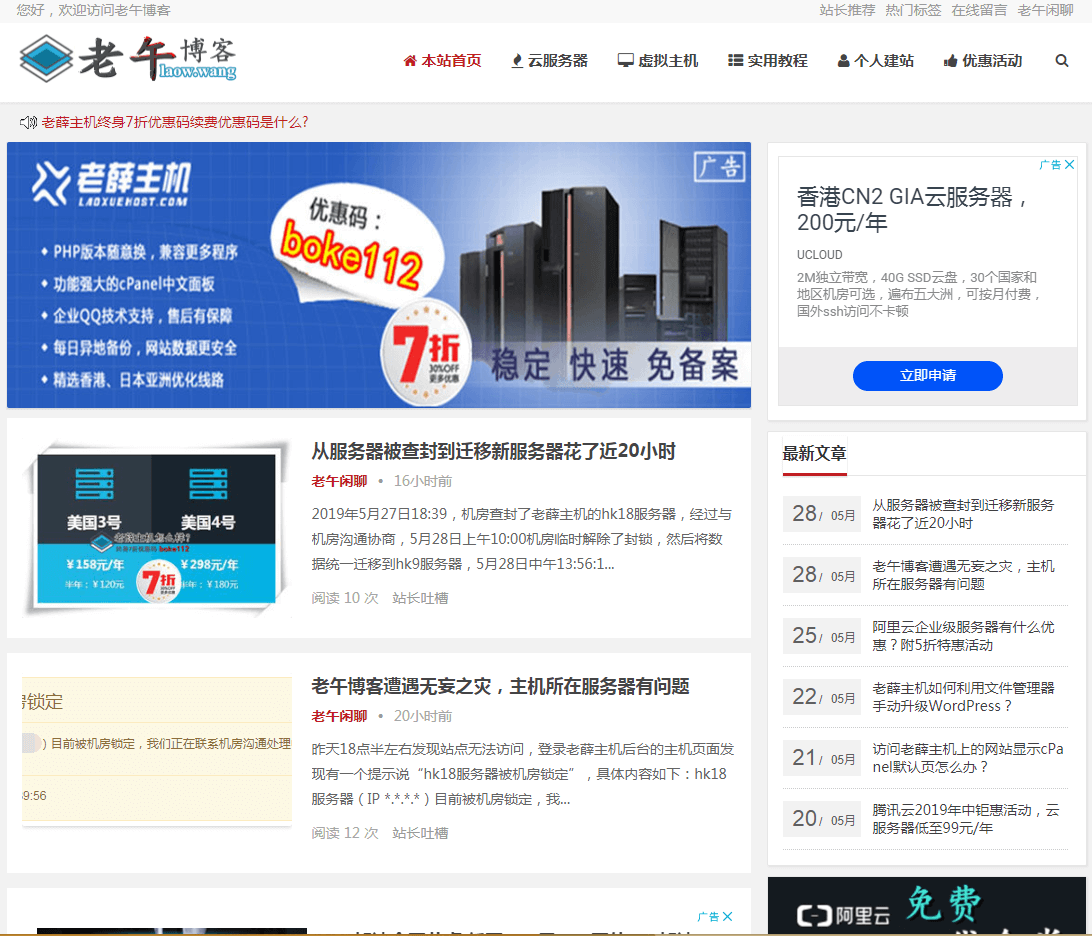Open the search magnifier icon in navigation
This screenshot has height=936, width=1092.
[x=1061, y=61]
